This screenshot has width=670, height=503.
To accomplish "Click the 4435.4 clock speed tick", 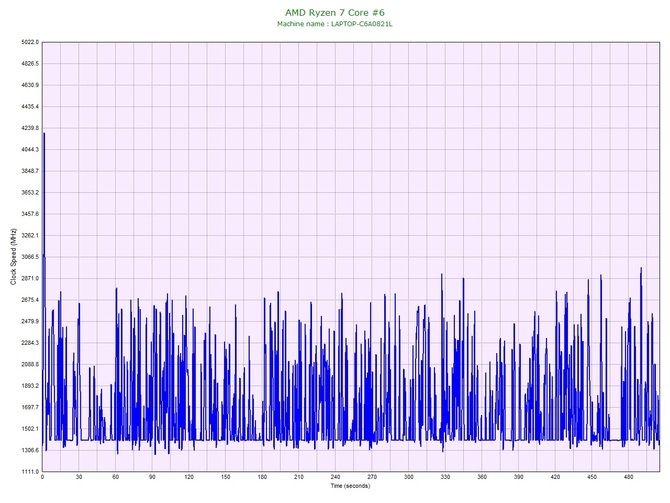I will (x=30, y=106).
